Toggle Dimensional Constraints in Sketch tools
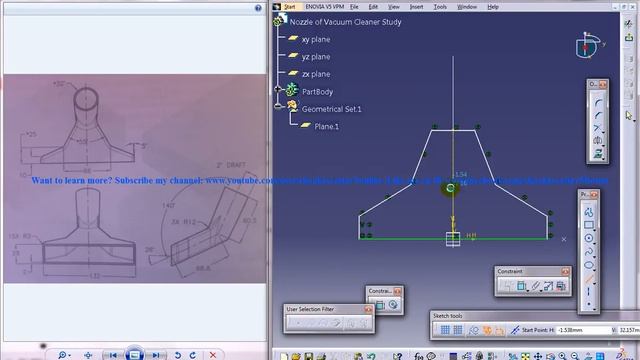Image resolution: width=640 pixels, height=360 pixels. [x=500, y=330]
